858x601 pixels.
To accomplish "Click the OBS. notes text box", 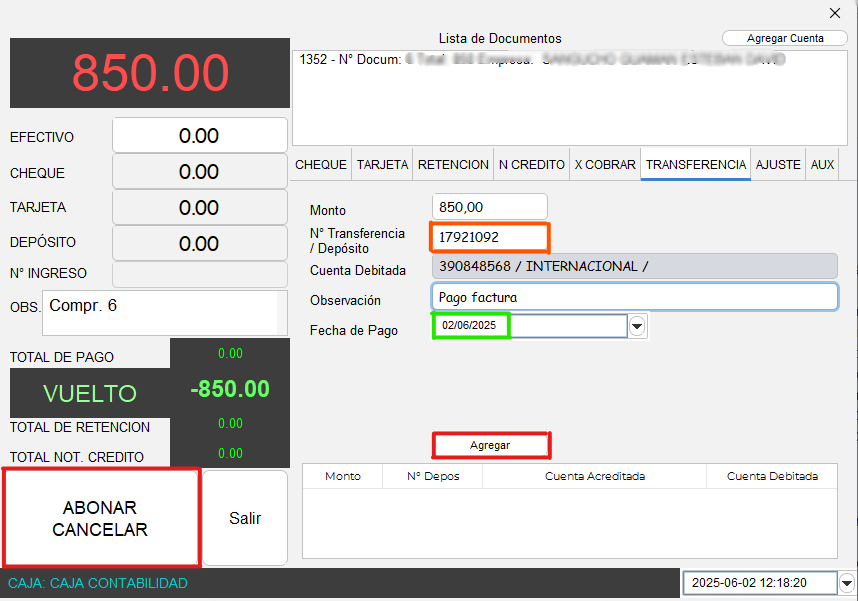I will coord(160,312).
